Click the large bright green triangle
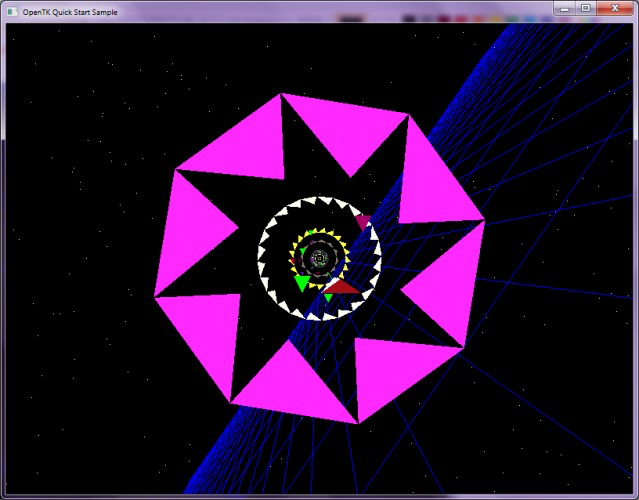The image size is (639, 500). click(302, 282)
